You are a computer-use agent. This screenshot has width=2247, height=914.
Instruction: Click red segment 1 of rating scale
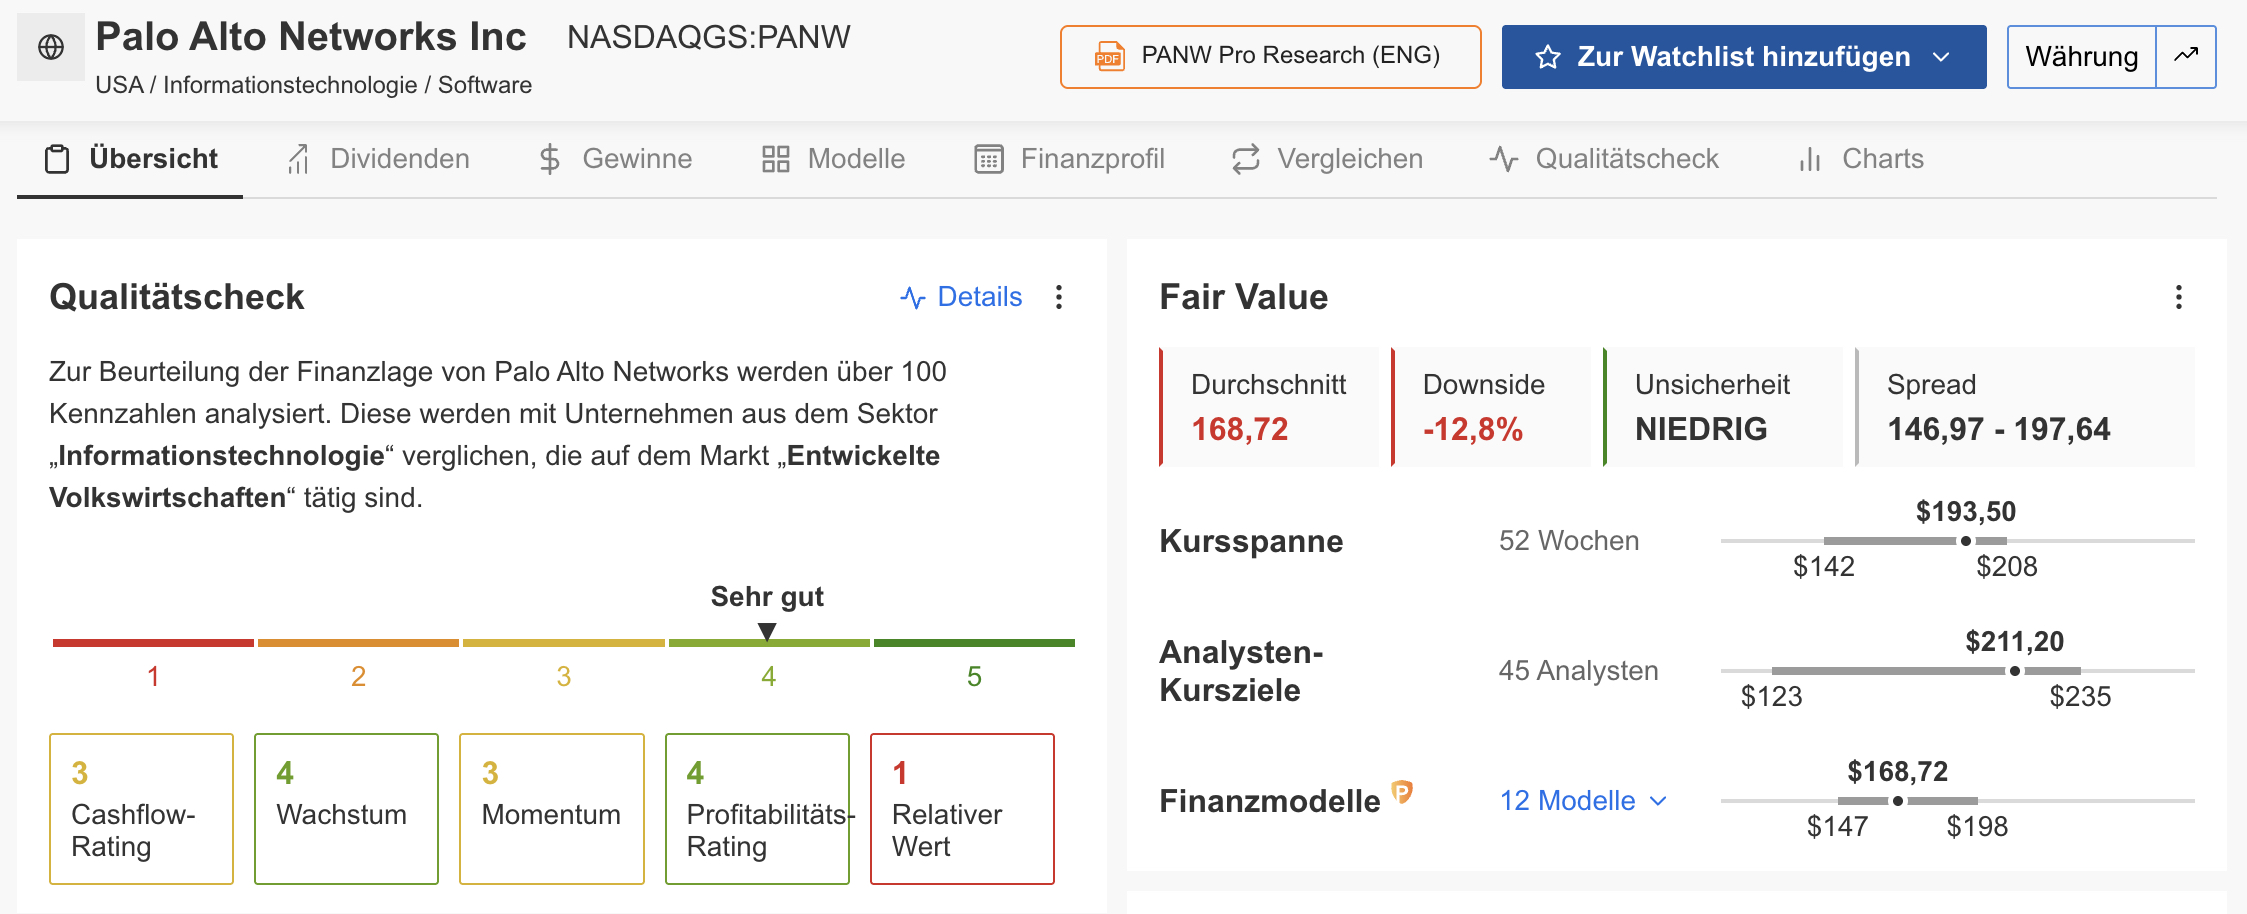click(153, 643)
